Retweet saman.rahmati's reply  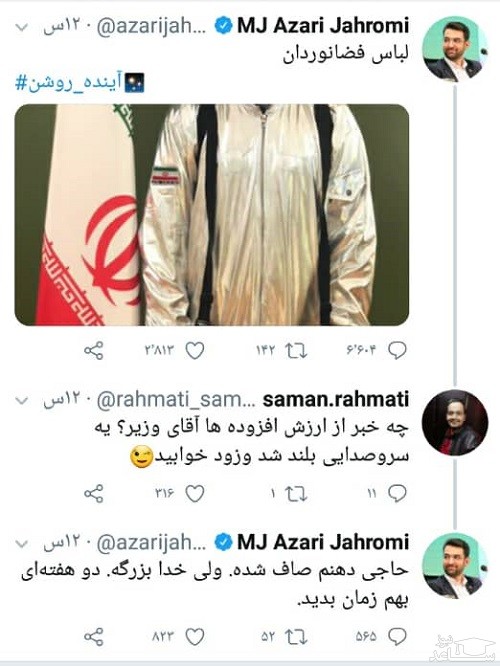296,494
